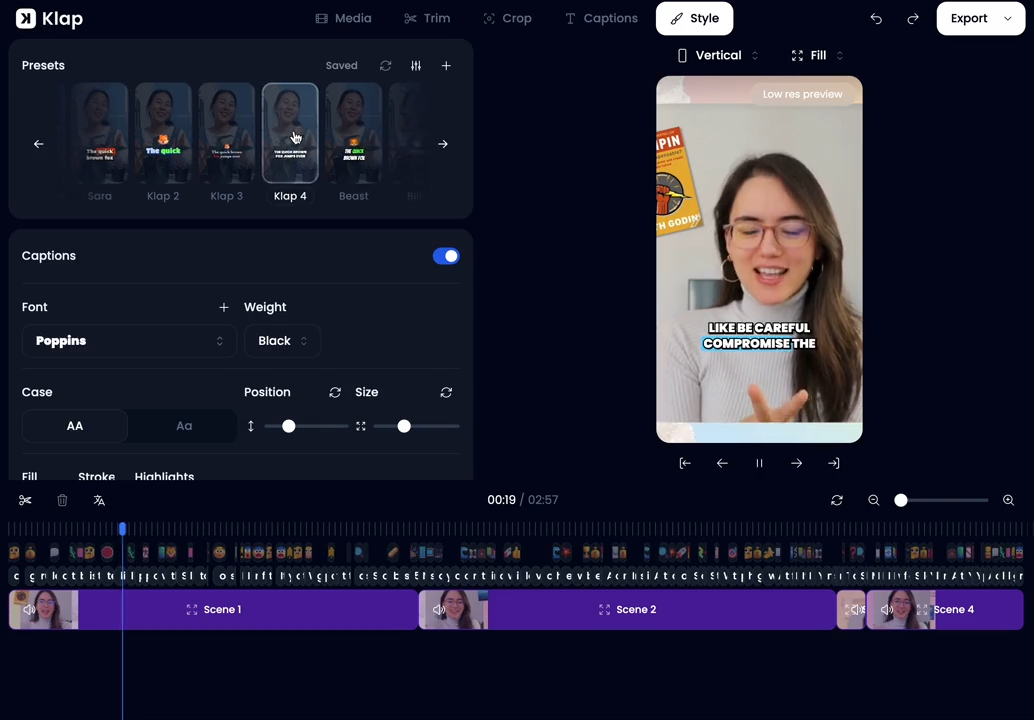1034x720 pixels.
Task: Click the undo arrow icon
Action: [x=876, y=19]
